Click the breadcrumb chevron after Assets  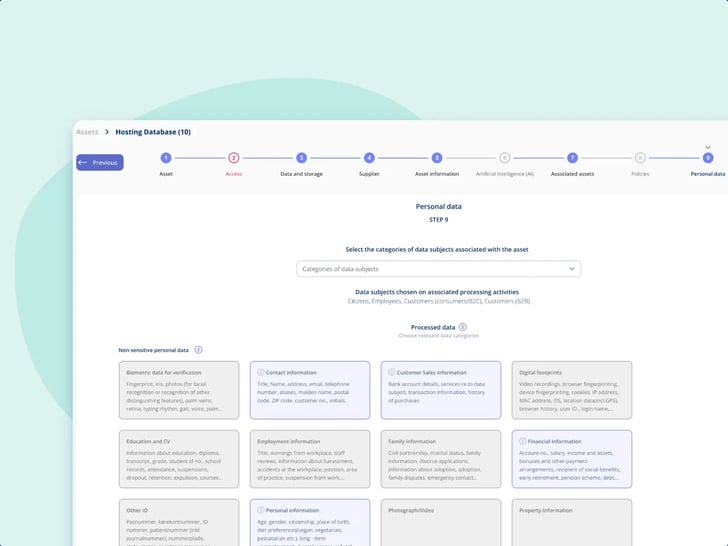click(x=107, y=132)
